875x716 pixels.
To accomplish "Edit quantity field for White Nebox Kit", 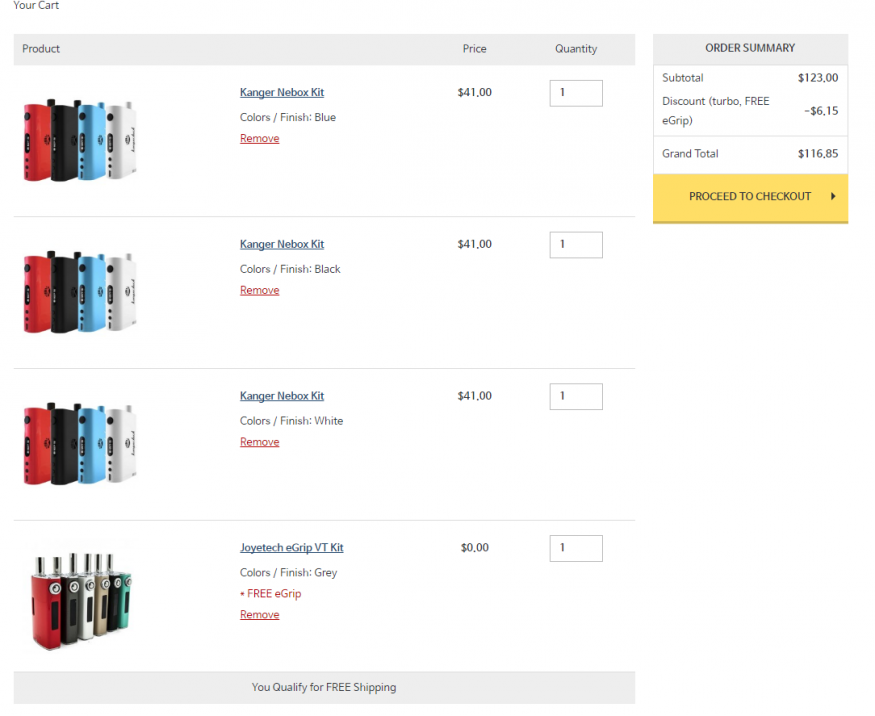I will (x=576, y=397).
